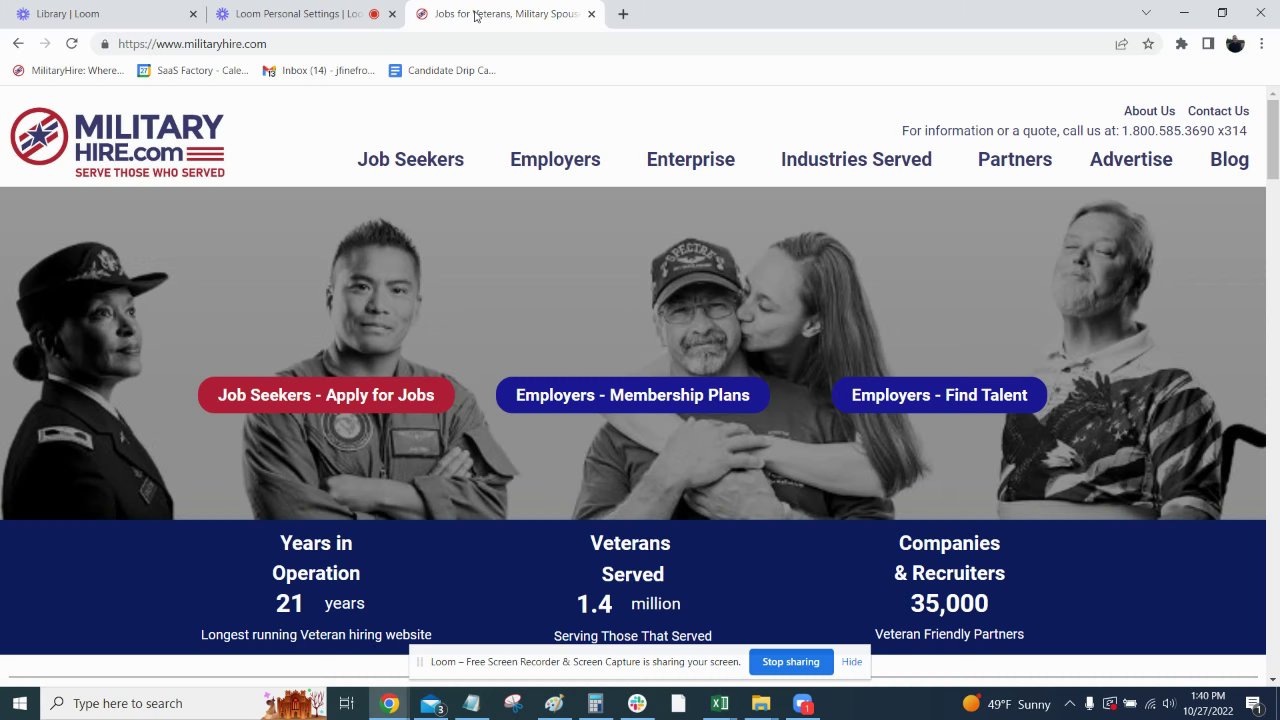Open the Advertise menu item
This screenshot has width=1280, height=720.
point(1131,159)
